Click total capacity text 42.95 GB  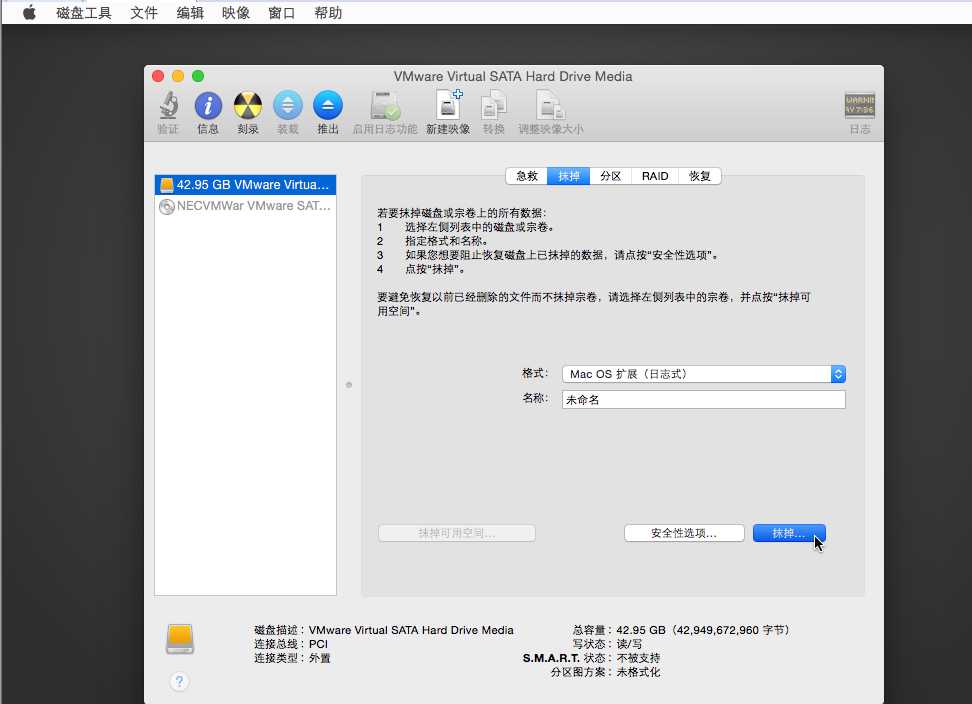pos(704,630)
